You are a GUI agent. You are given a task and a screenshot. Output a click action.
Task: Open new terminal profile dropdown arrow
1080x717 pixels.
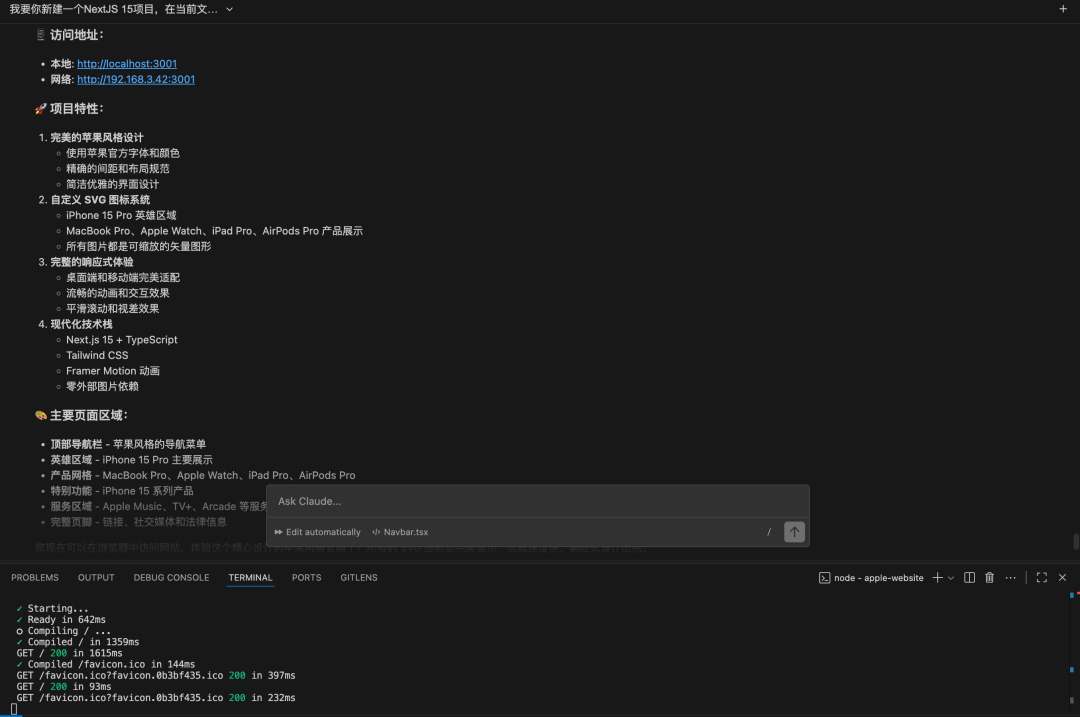(x=951, y=578)
